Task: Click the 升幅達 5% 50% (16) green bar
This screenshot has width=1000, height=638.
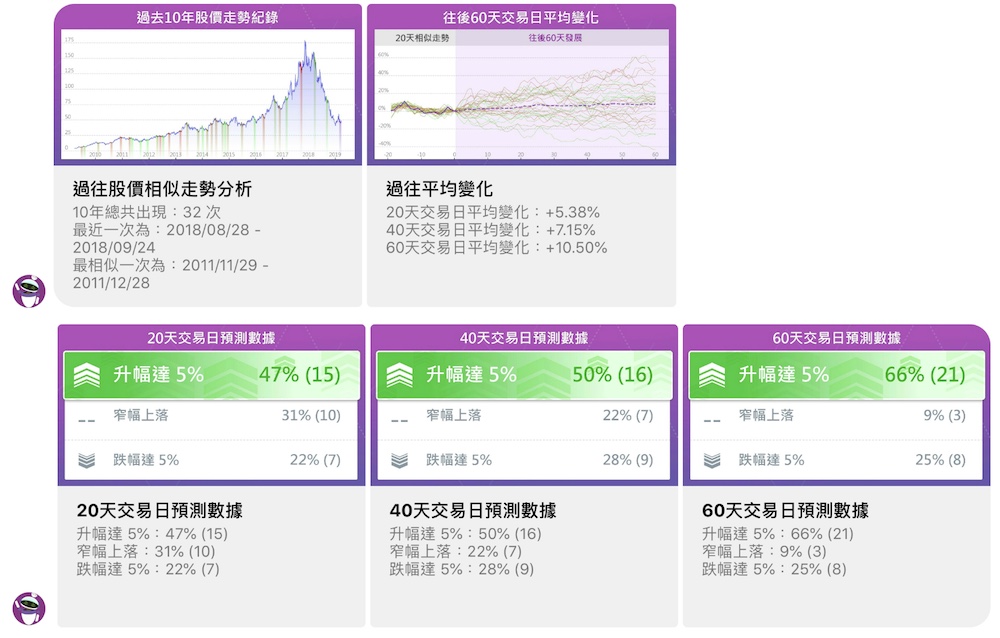Action: [x=524, y=375]
